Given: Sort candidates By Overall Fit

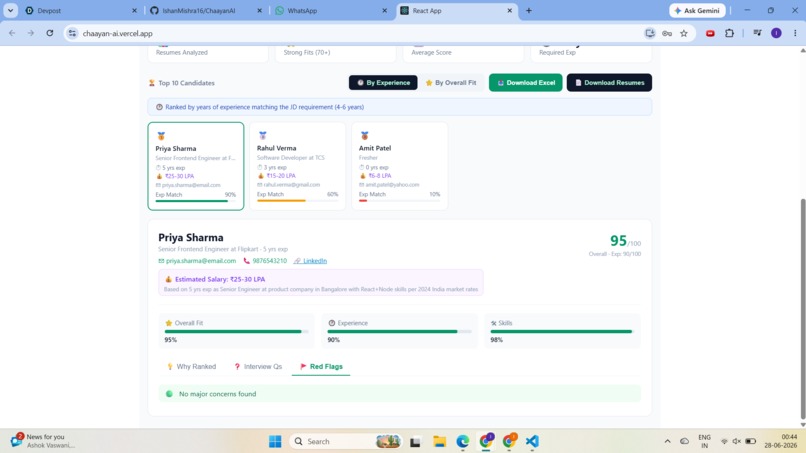Looking at the screenshot, I should pyautogui.click(x=451, y=82).
